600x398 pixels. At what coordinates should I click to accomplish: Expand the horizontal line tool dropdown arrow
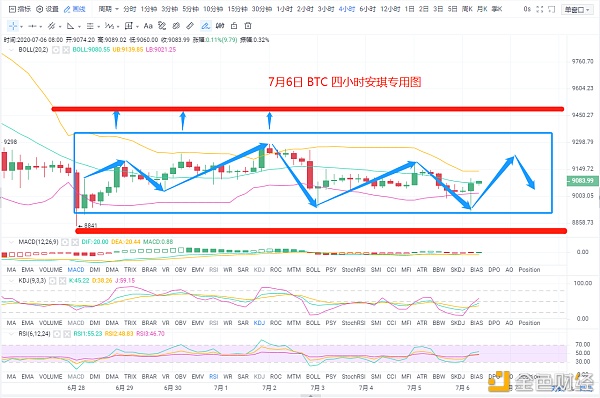point(41,27)
